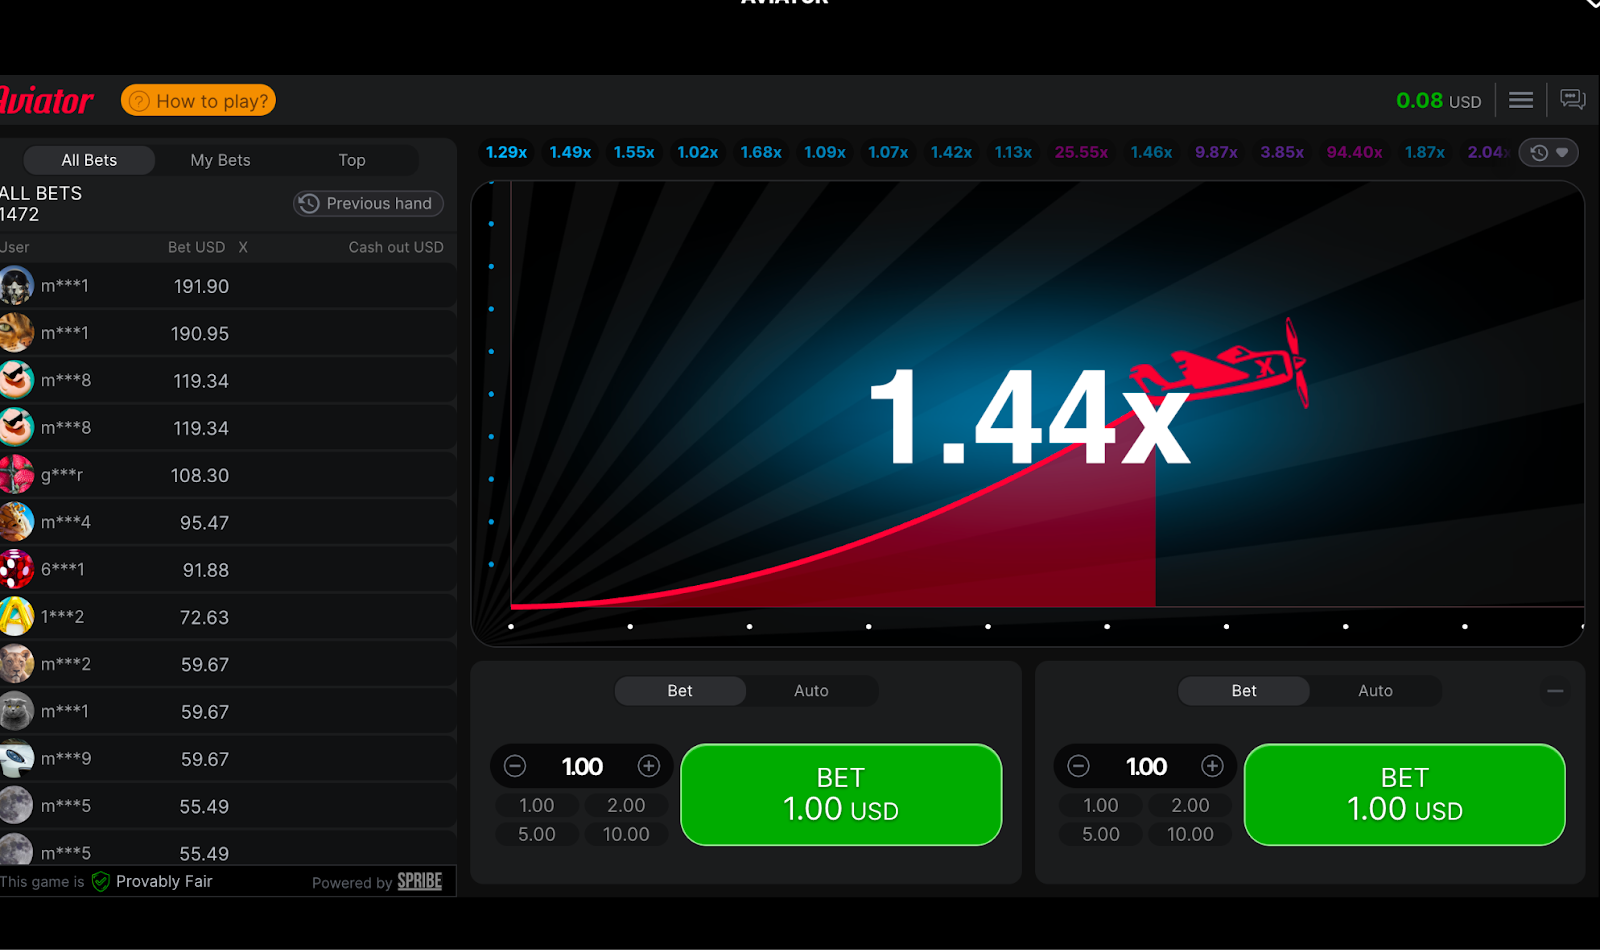The height and width of the screenshot is (950, 1600).
Task: Place a 1.00 USD bet on left panel
Action: coord(841,794)
